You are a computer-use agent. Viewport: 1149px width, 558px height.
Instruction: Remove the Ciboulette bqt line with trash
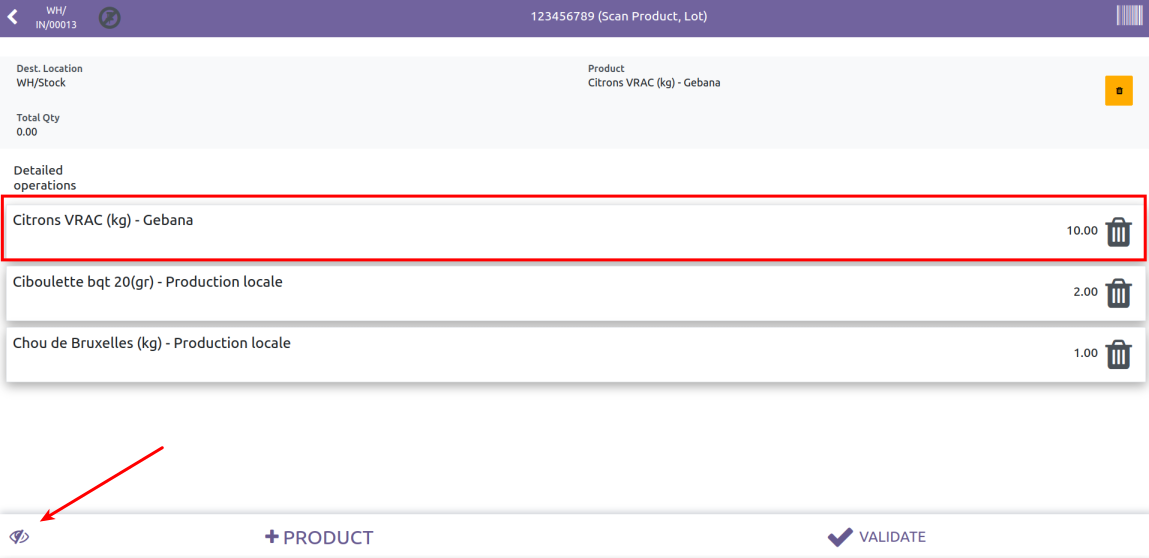pyautogui.click(x=1118, y=293)
